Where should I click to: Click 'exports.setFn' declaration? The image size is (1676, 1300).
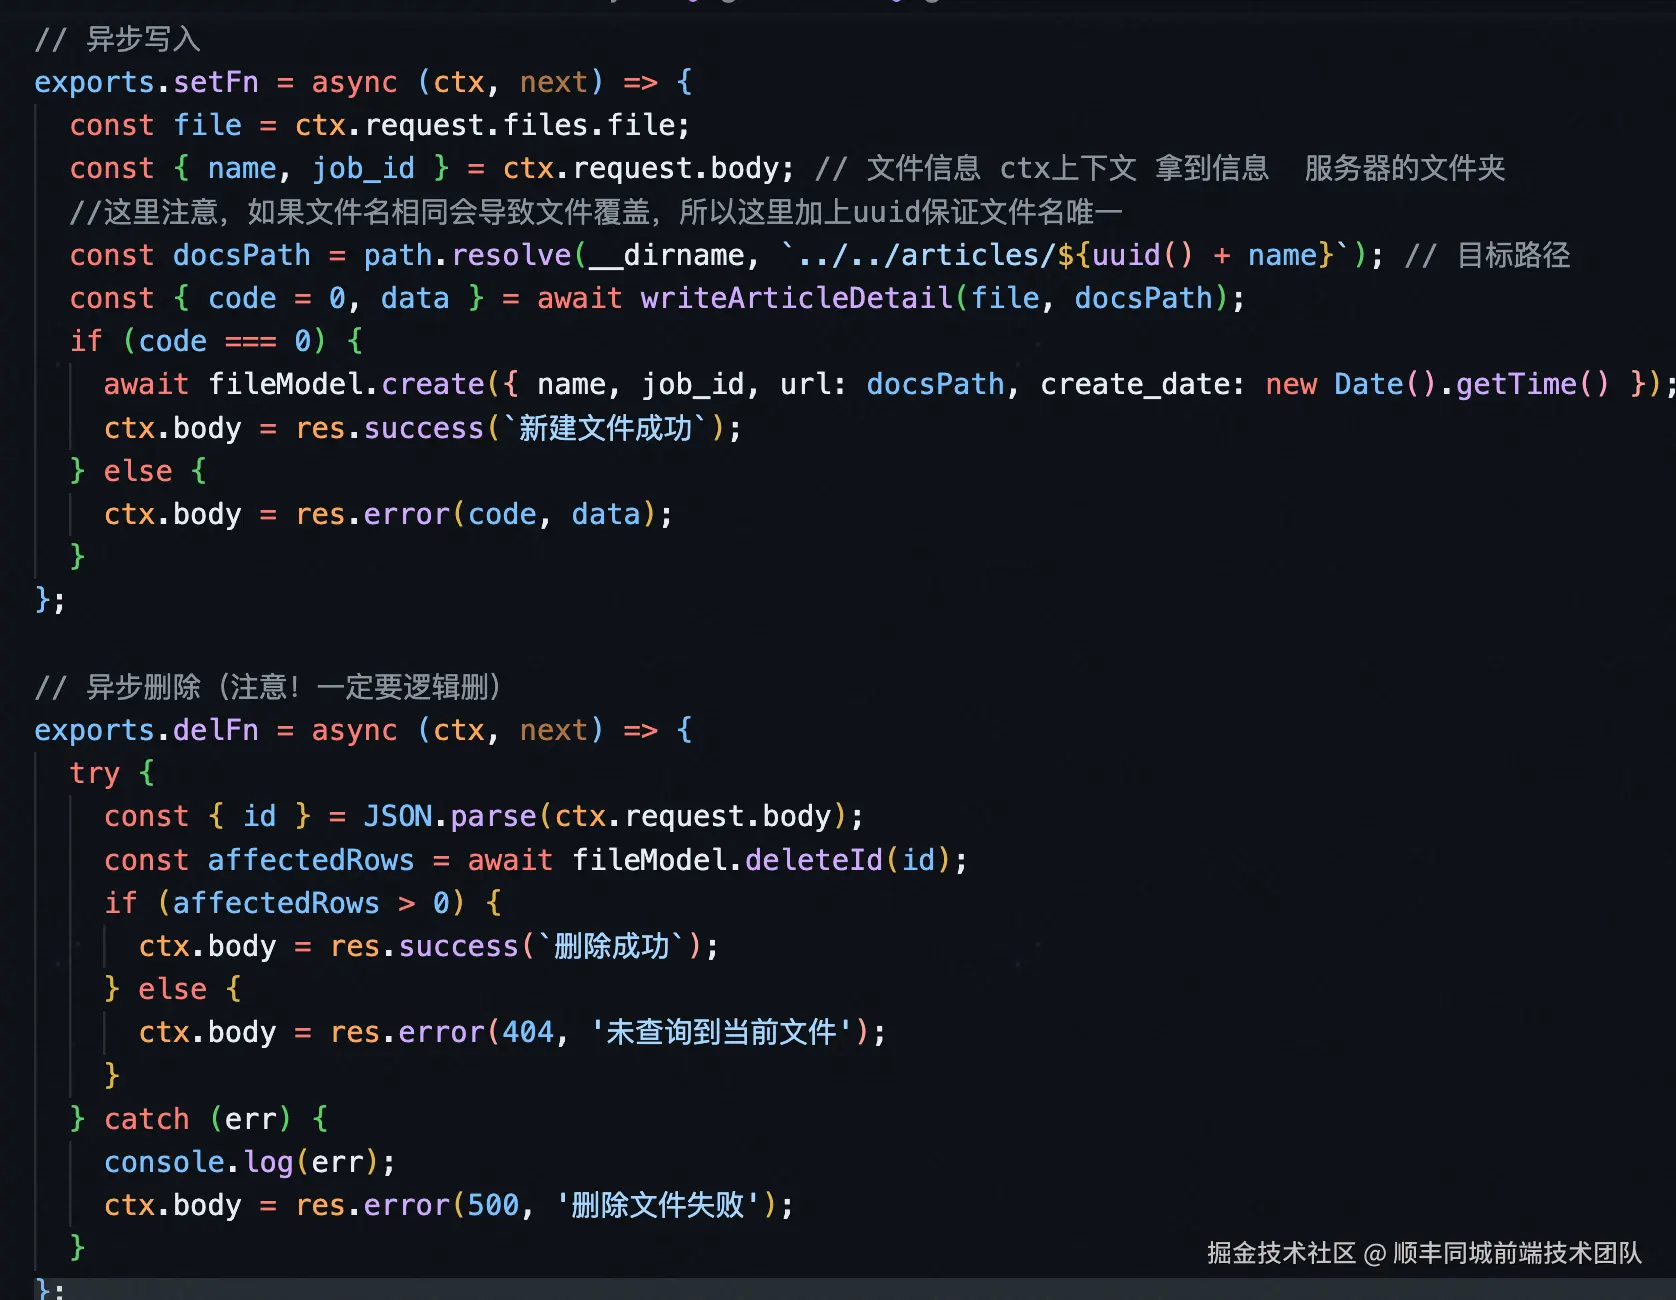pos(146,82)
